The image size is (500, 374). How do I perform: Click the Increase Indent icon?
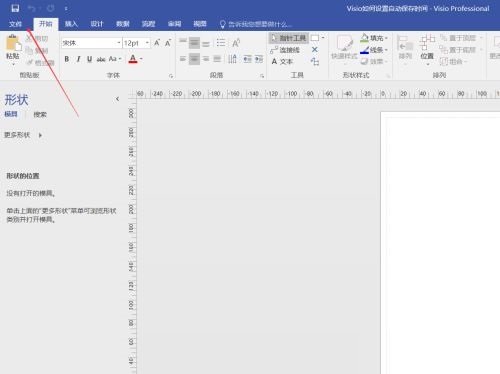[x=259, y=59]
